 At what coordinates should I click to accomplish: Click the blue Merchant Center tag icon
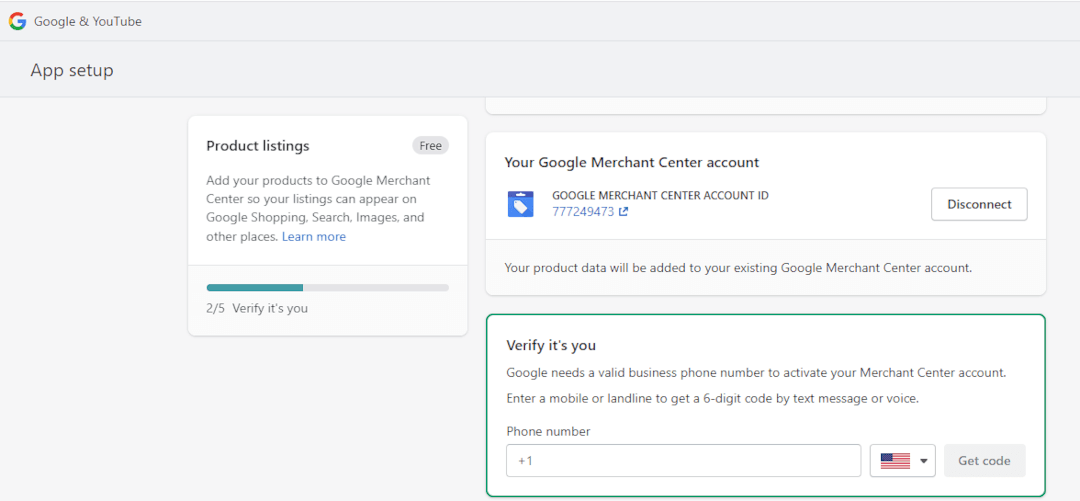coord(520,204)
